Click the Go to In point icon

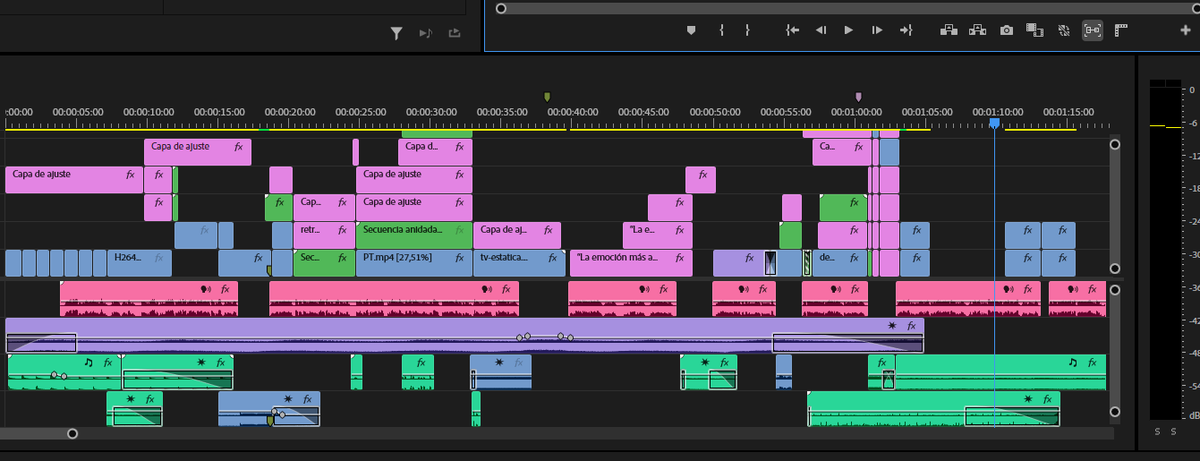[793, 31]
